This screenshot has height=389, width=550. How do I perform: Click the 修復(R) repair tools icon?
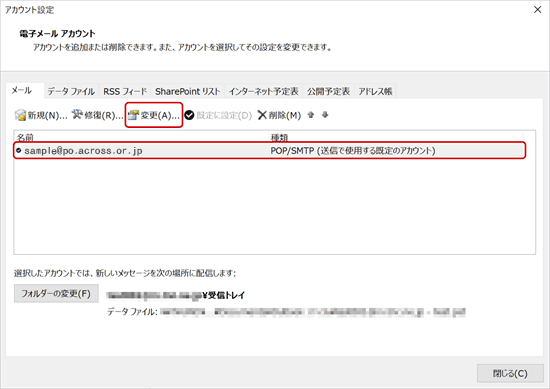coord(77,114)
